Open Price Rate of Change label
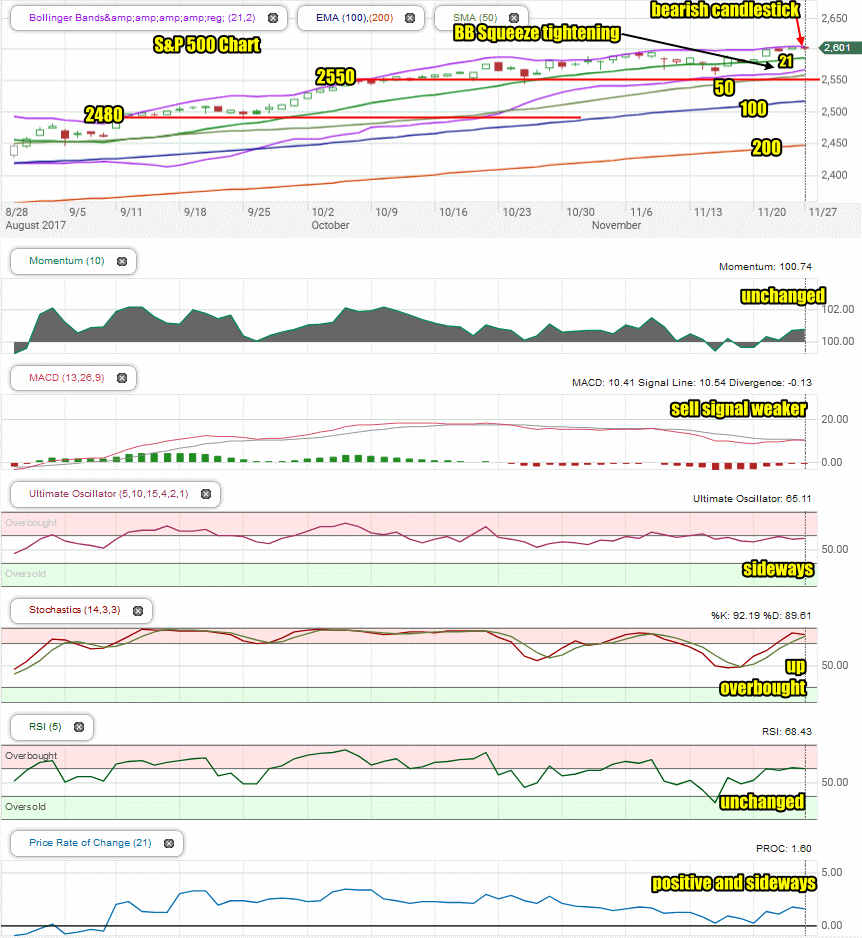This screenshot has height=938, width=862. coord(90,843)
